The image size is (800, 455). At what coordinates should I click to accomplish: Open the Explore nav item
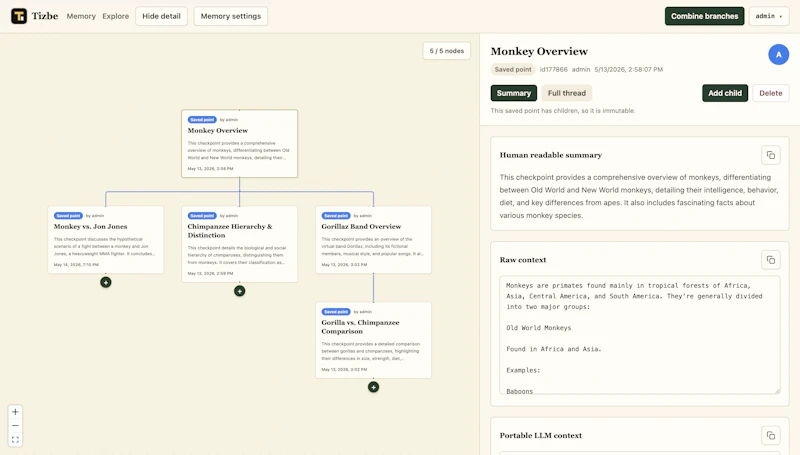click(116, 16)
